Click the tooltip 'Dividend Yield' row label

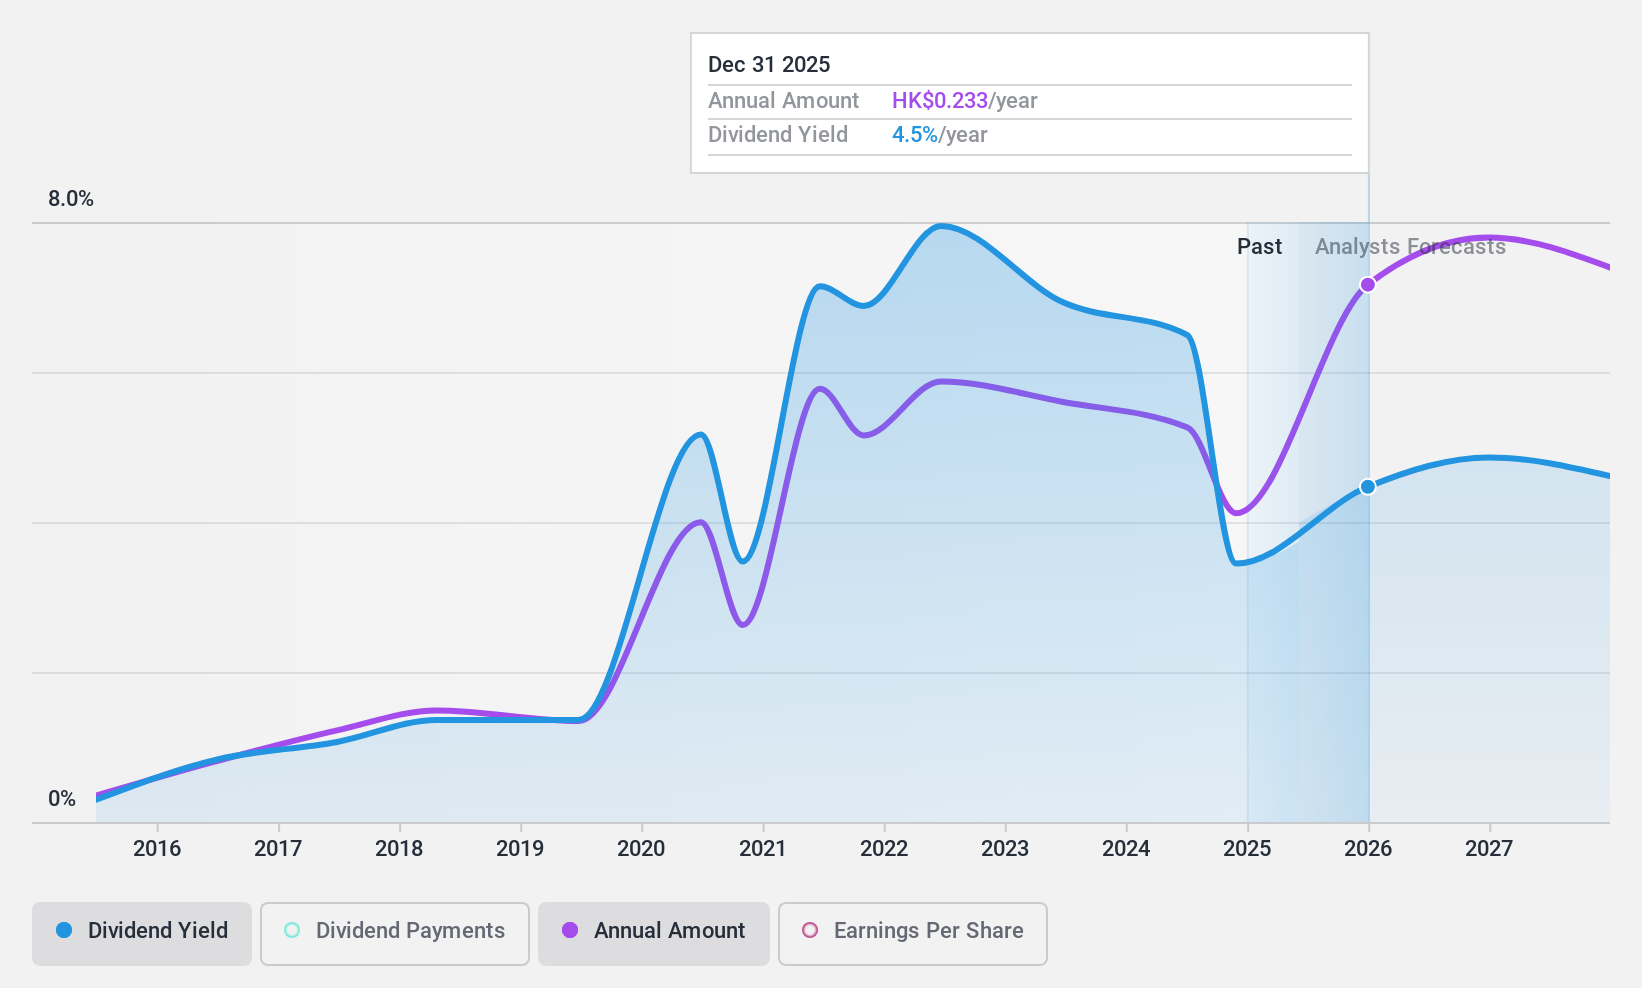click(x=778, y=135)
